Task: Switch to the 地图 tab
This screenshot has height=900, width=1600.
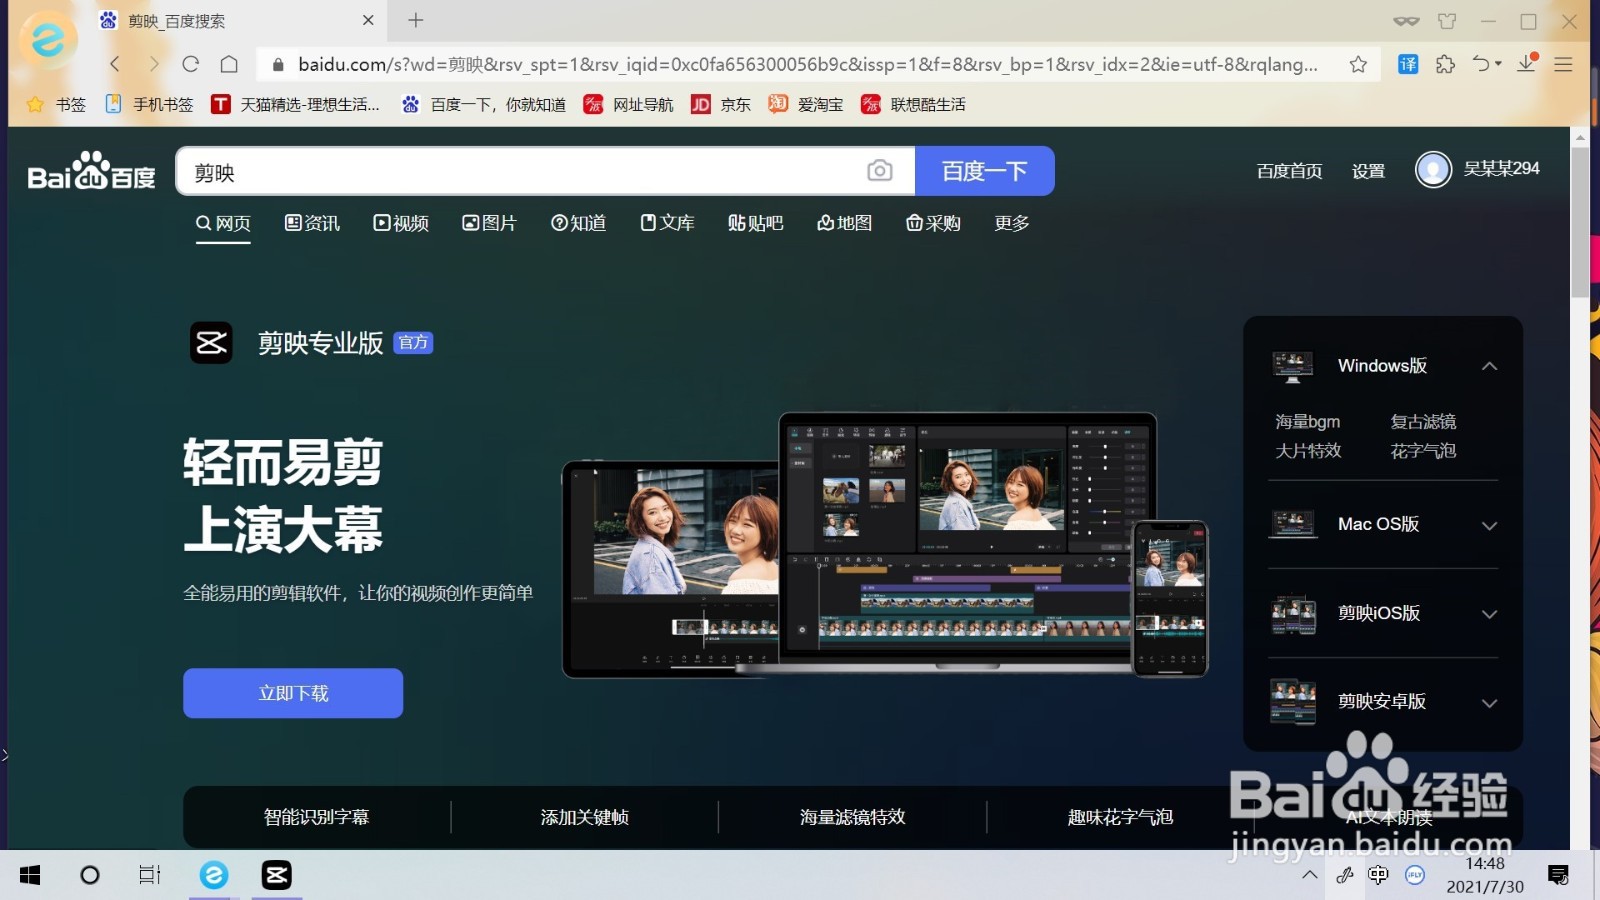Action: (845, 223)
